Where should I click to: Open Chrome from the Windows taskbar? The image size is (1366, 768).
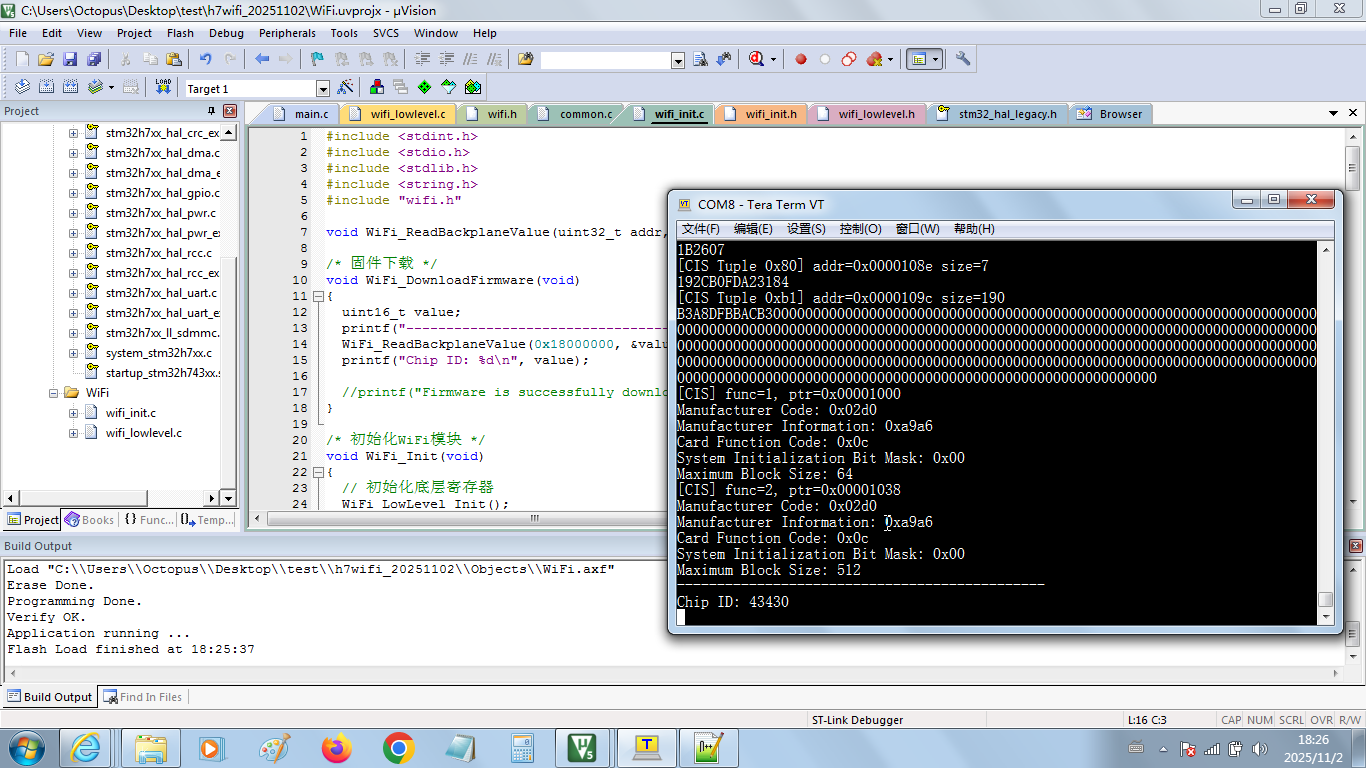pyautogui.click(x=398, y=747)
